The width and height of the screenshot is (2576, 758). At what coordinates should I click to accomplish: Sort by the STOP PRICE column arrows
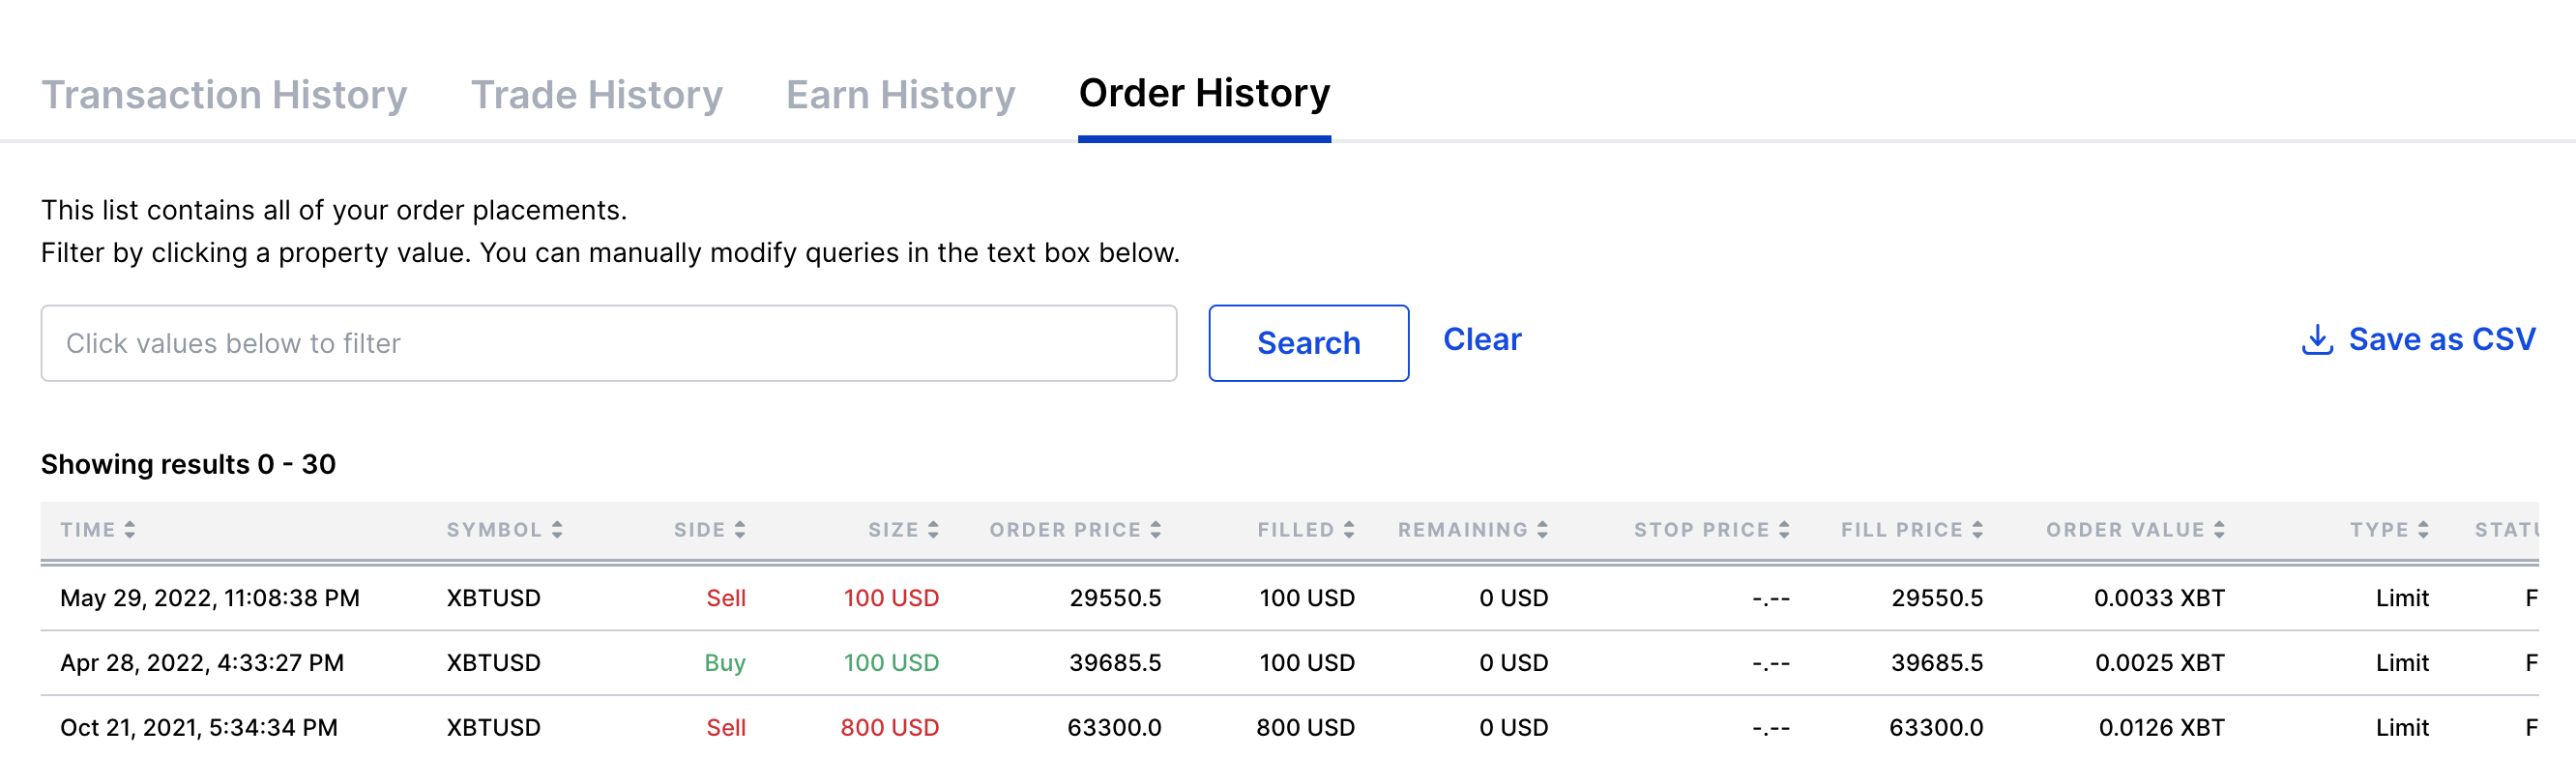coord(1785,530)
